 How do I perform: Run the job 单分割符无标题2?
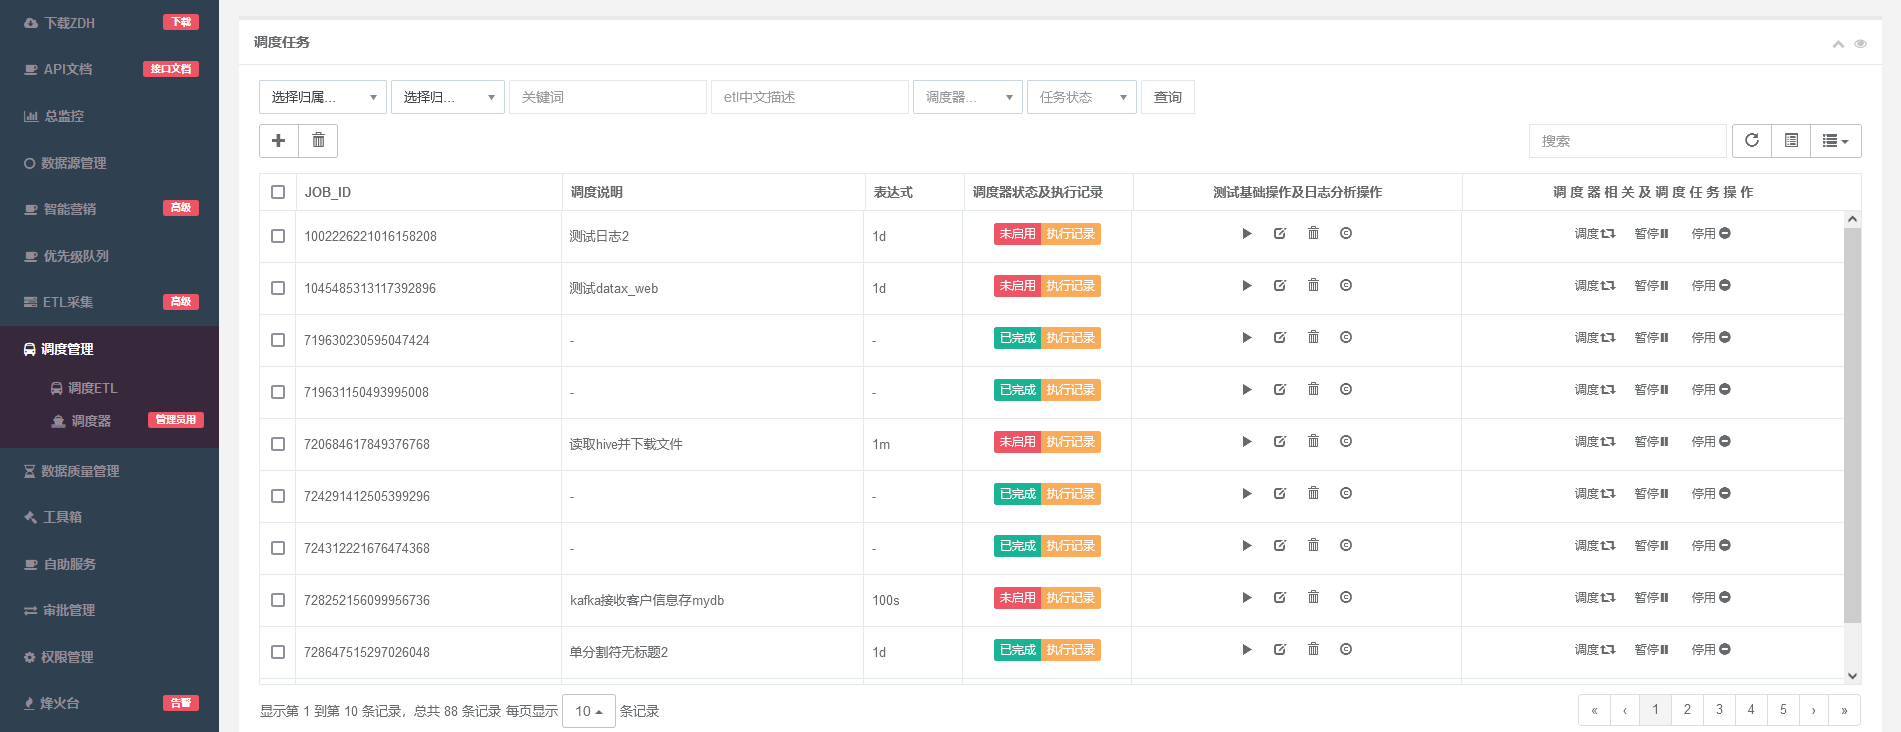[x=1247, y=650]
